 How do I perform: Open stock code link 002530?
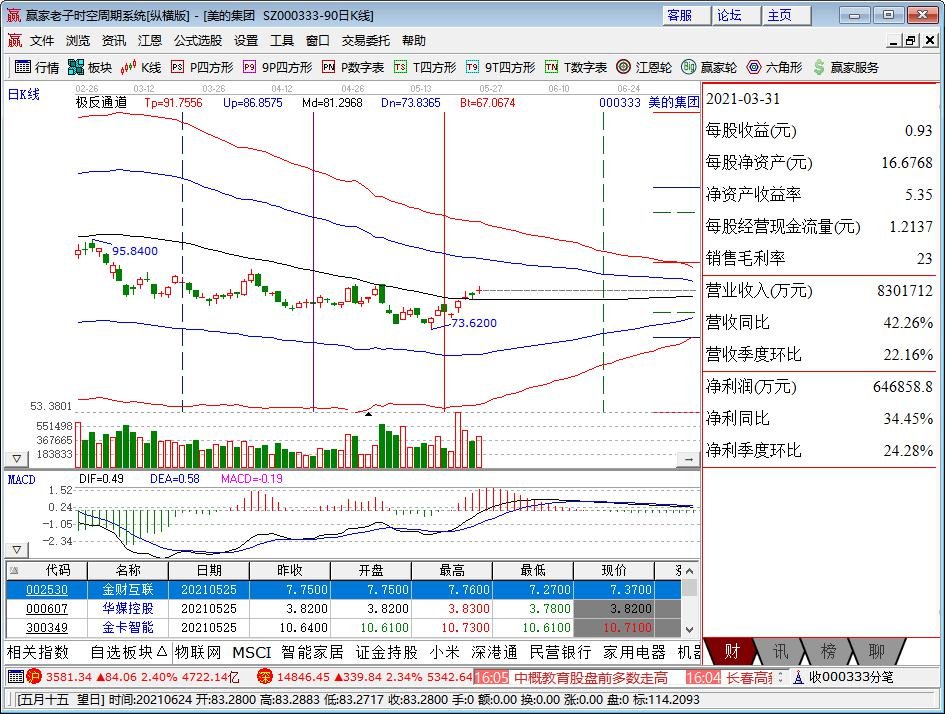click(x=47, y=589)
